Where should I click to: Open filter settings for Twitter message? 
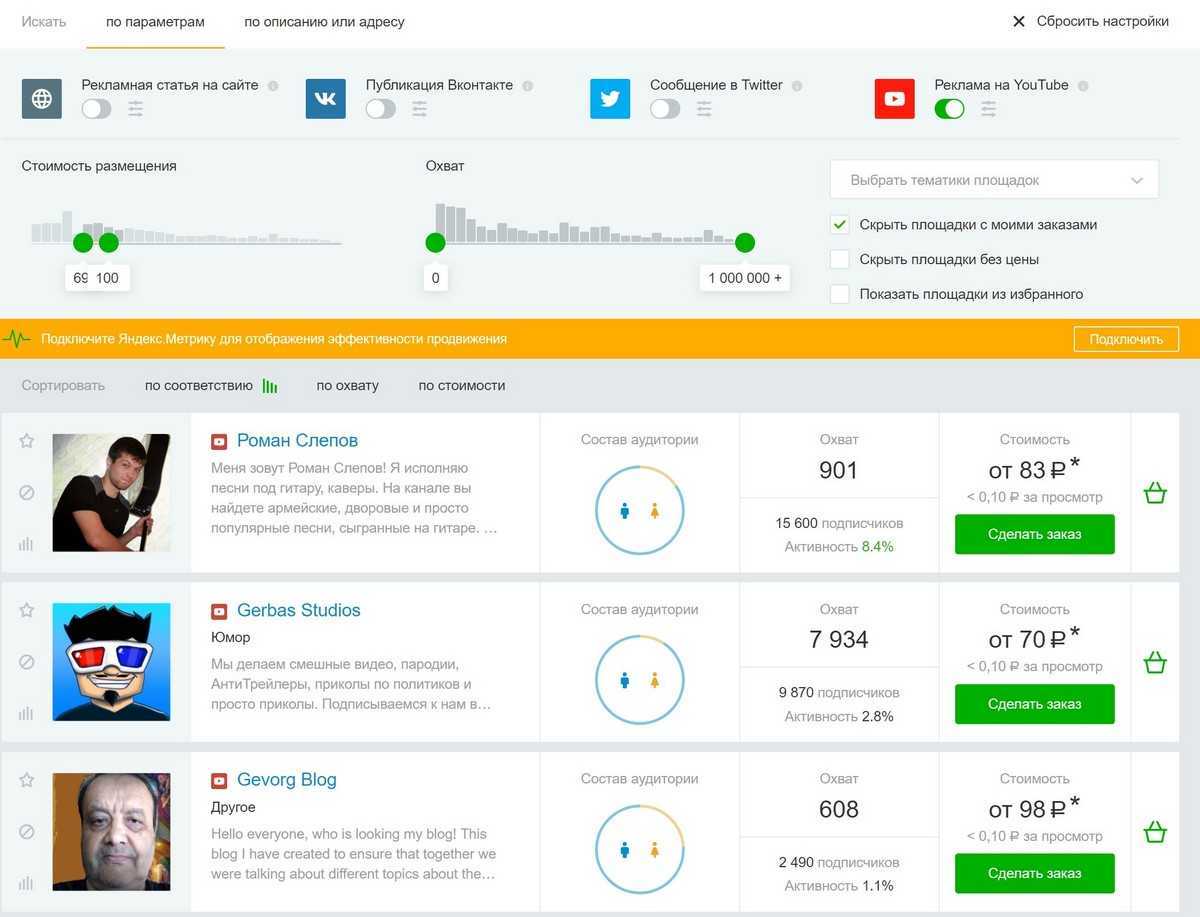tap(704, 109)
